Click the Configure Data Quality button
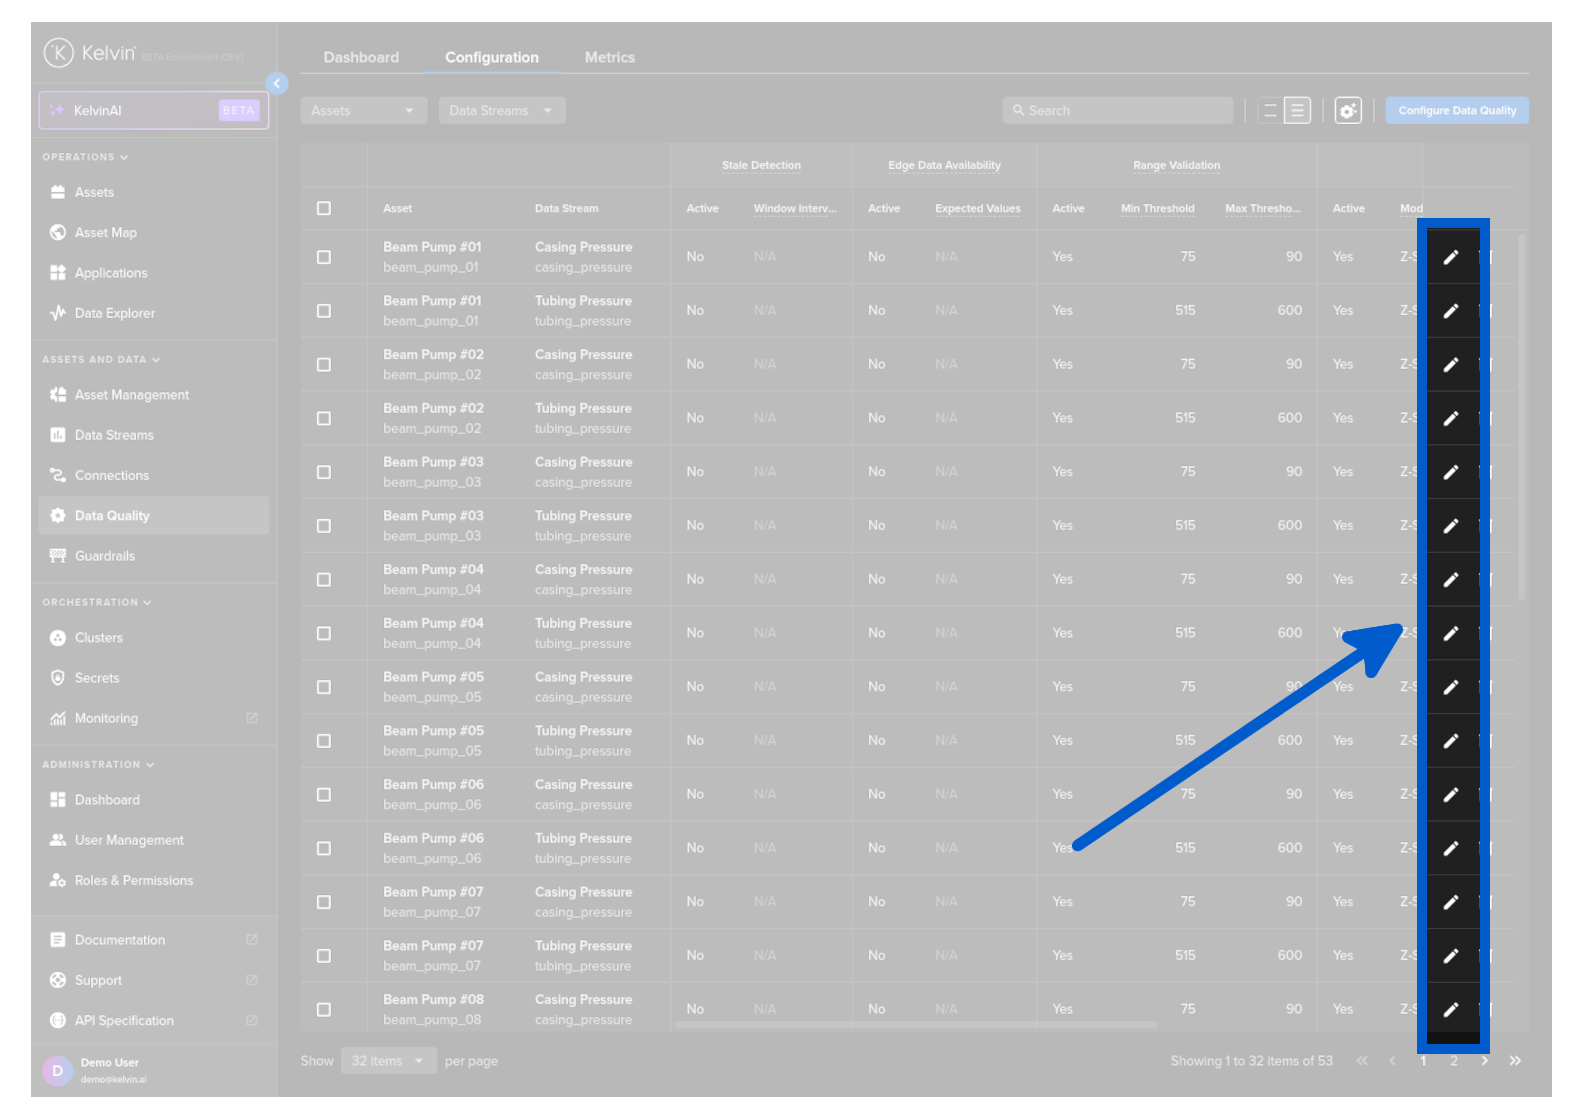The height and width of the screenshot is (1120, 1584). point(1456,111)
